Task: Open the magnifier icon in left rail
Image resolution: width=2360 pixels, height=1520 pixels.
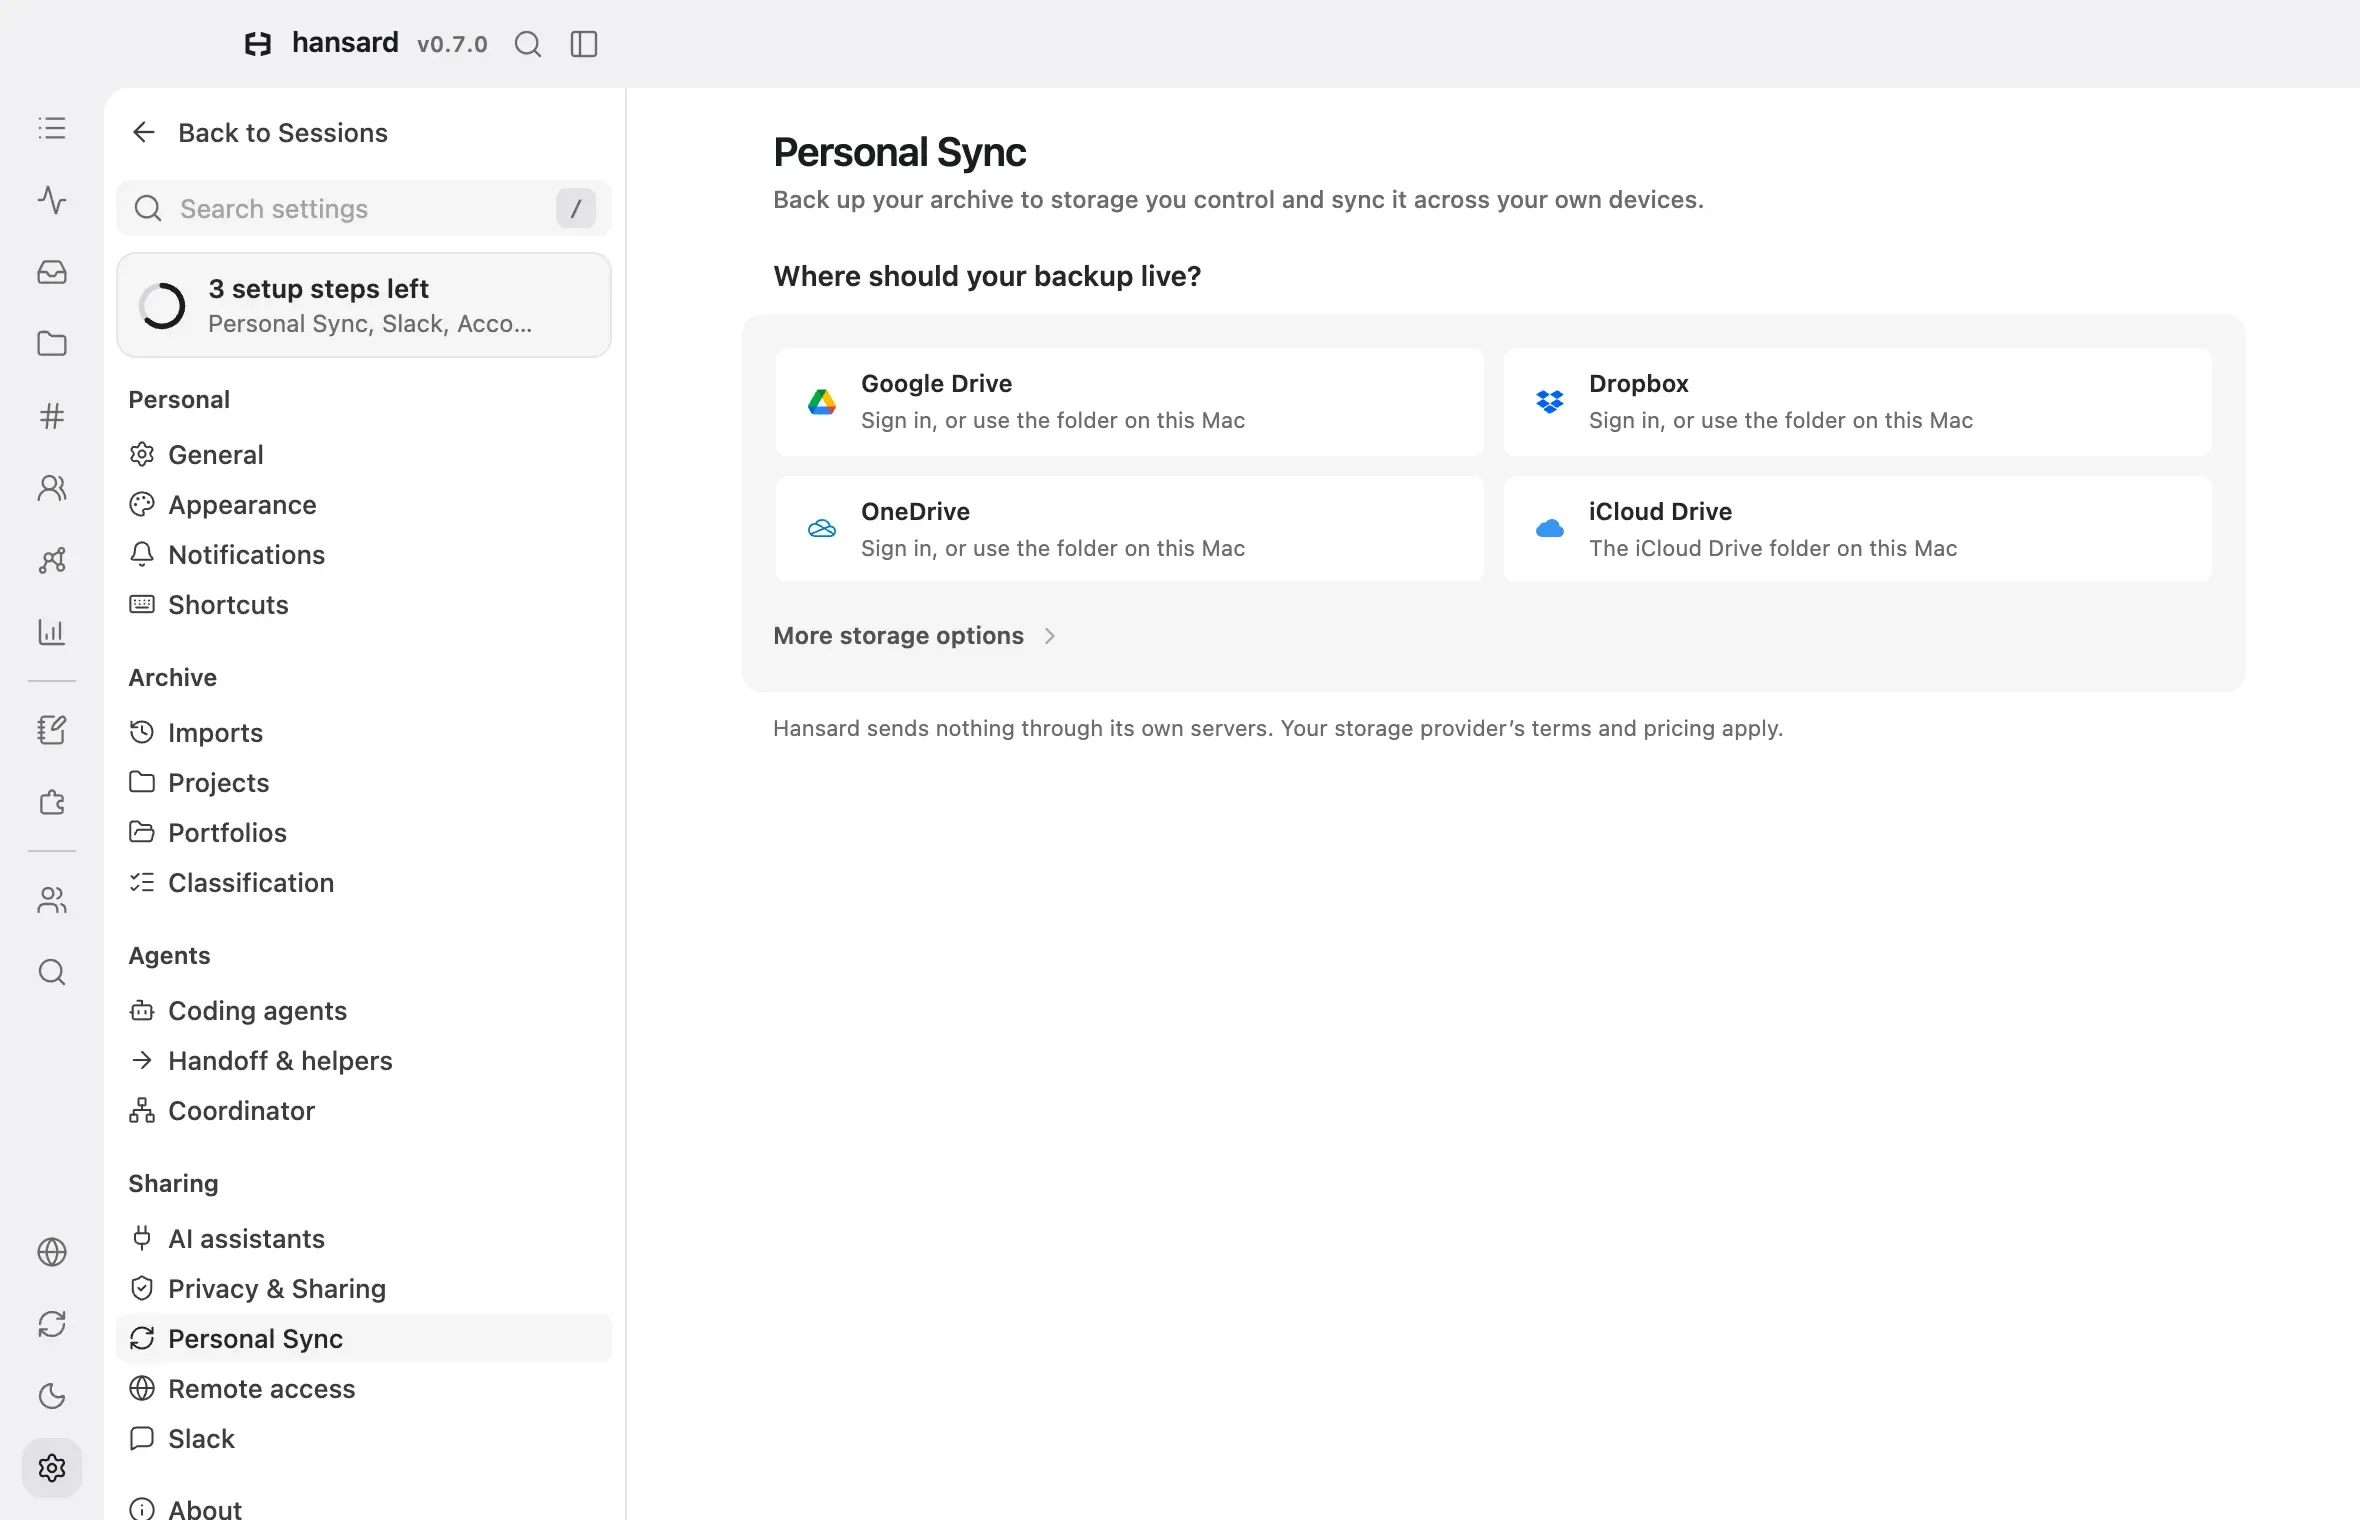Action: 52,972
